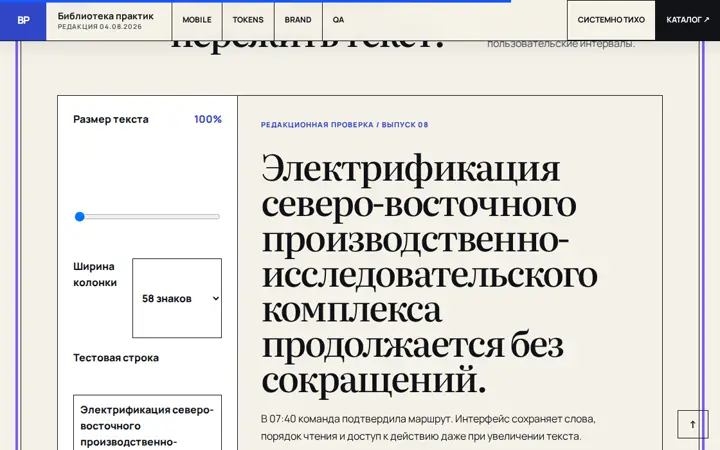
Task: Click the 100% text size value
Action: point(208,119)
